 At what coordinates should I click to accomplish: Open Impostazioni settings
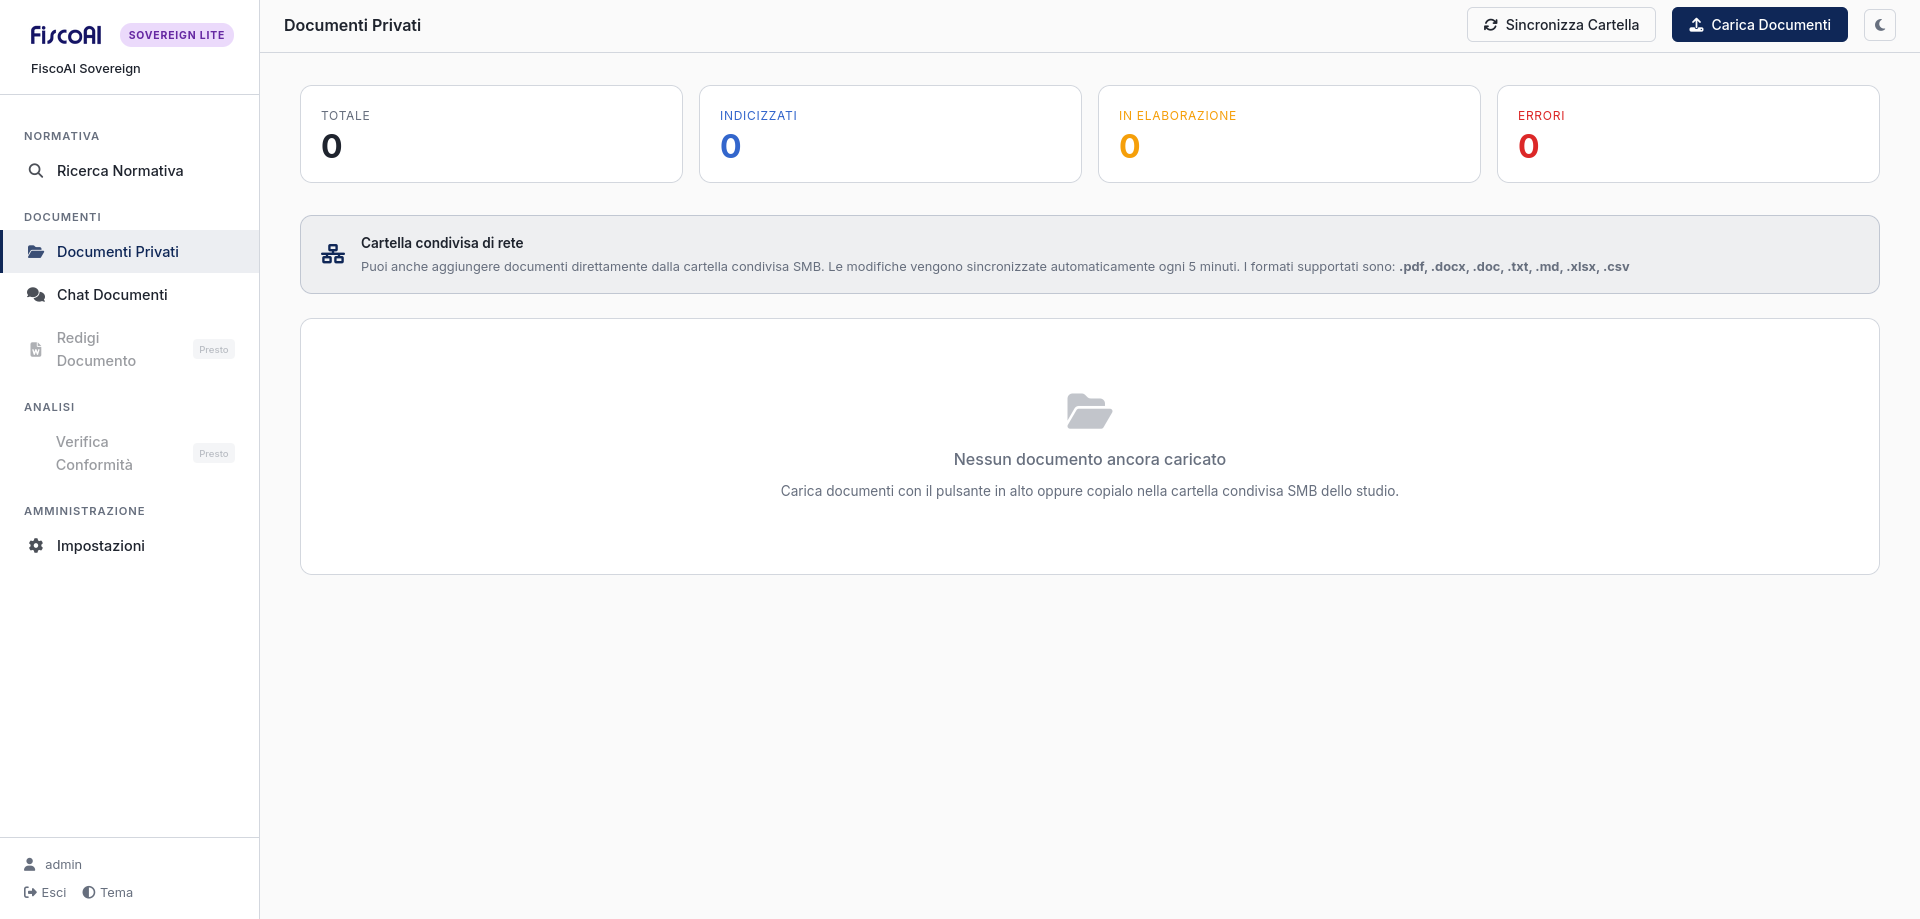tap(130, 546)
